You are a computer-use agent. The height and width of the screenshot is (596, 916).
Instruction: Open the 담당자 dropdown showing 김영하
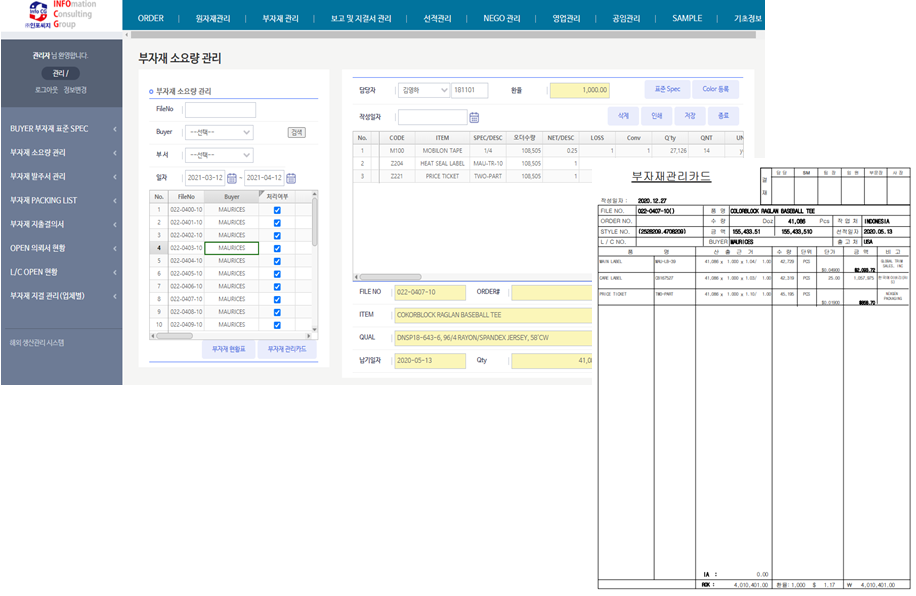click(424, 90)
